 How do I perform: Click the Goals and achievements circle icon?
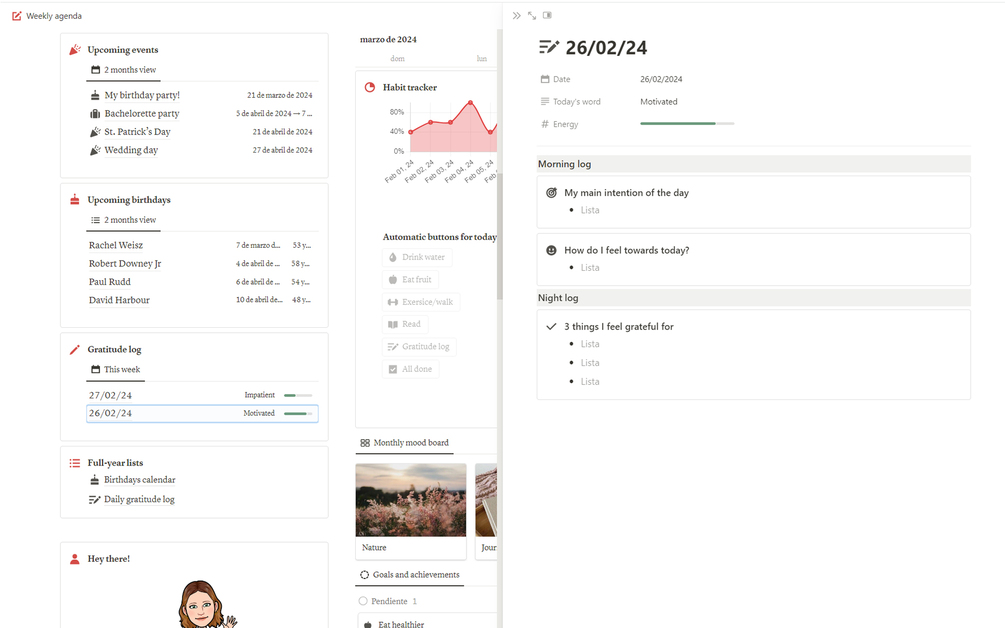coord(364,575)
